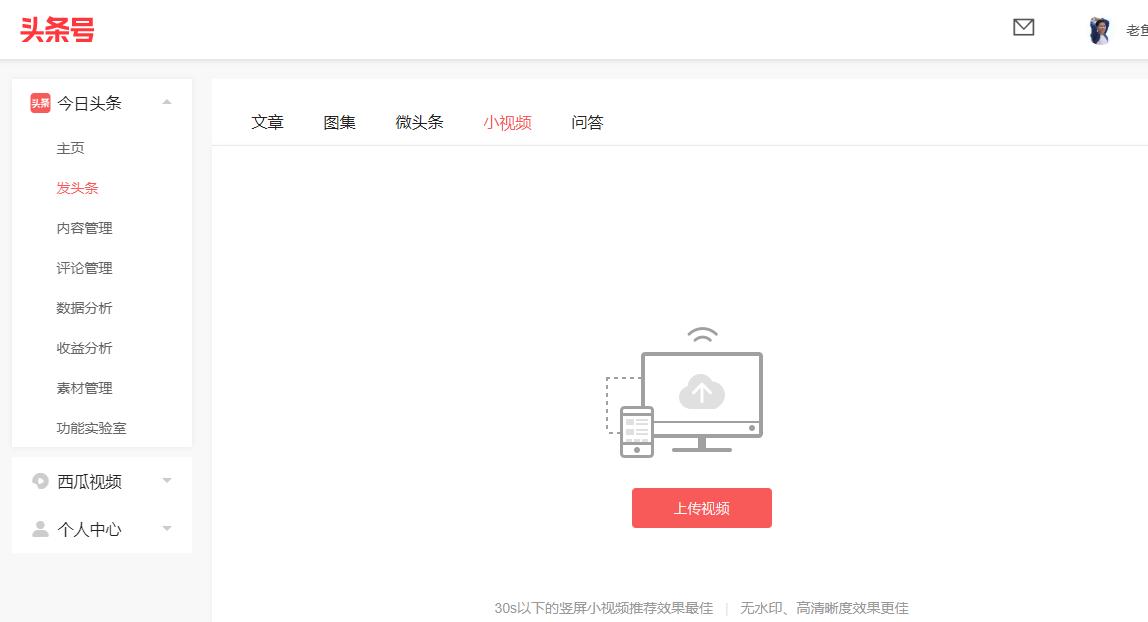Click the 头条号 logo

(x=57, y=30)
